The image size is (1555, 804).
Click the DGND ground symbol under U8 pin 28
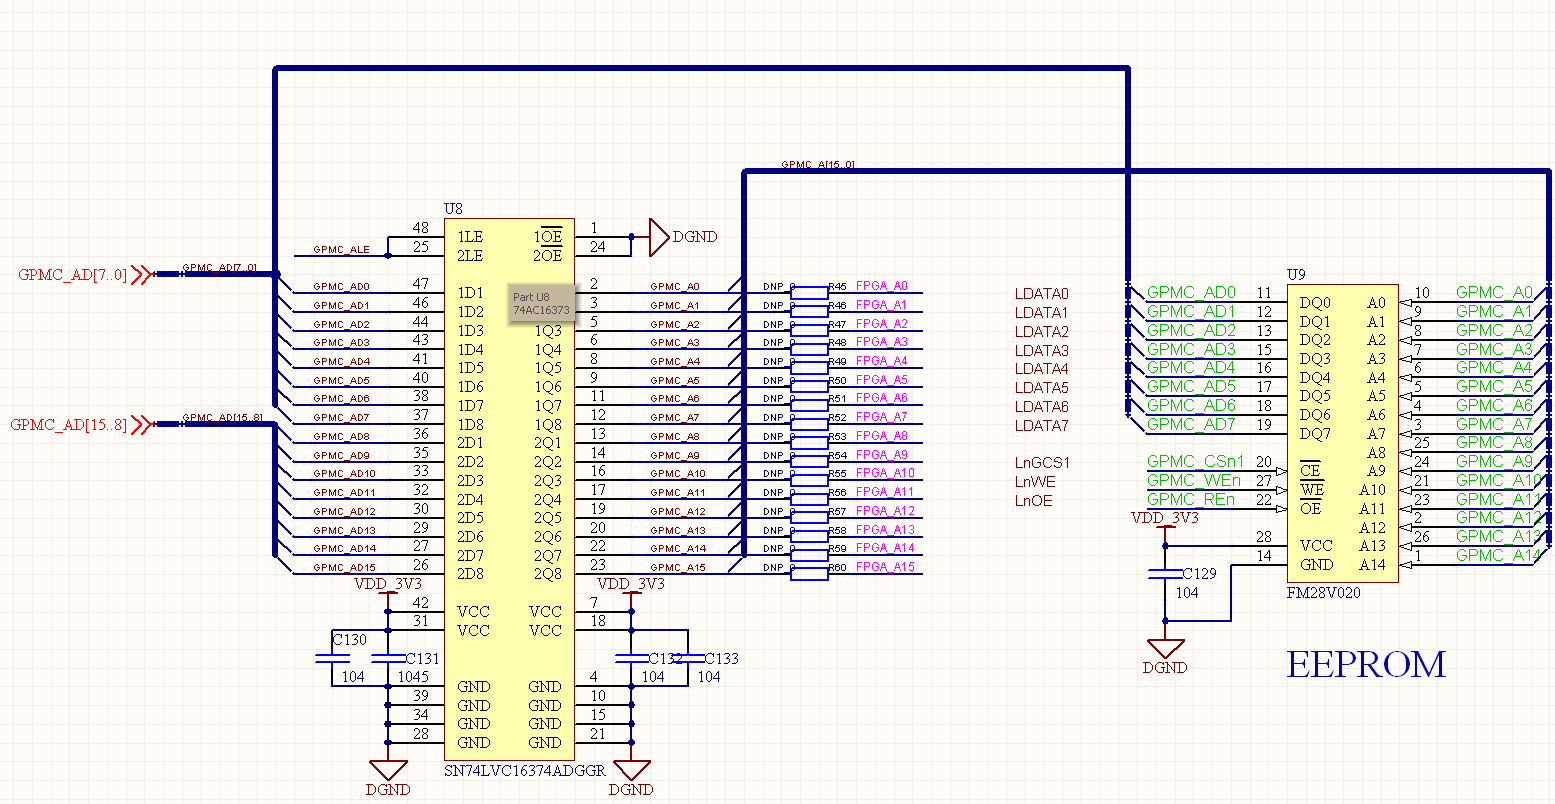tap(388, 770)
